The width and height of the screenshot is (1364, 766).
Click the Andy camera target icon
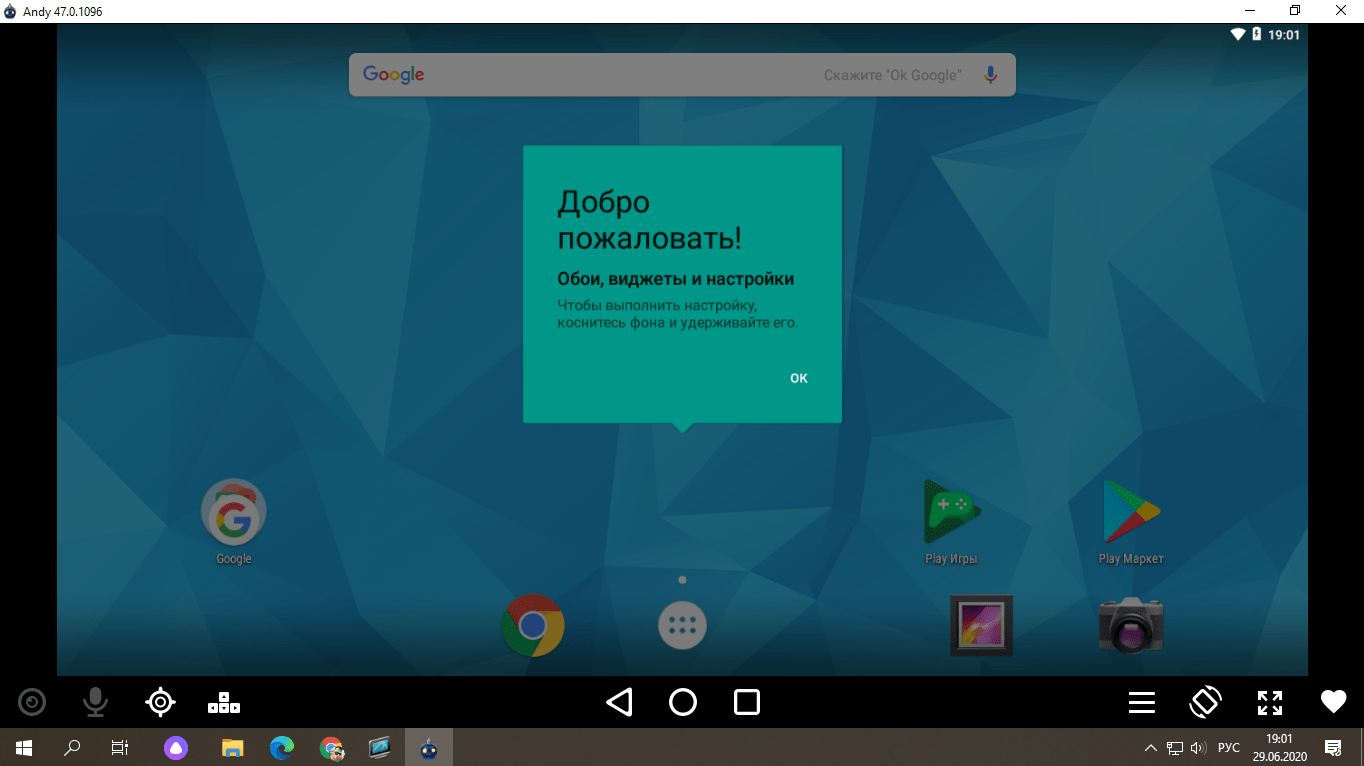pos(32,703)
